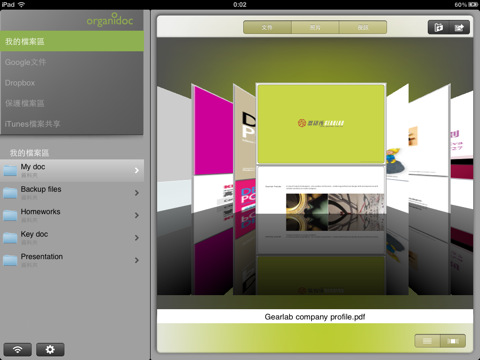Expand the Backup files chevron
Screen dimensions: 480x360
click(137, 193)
